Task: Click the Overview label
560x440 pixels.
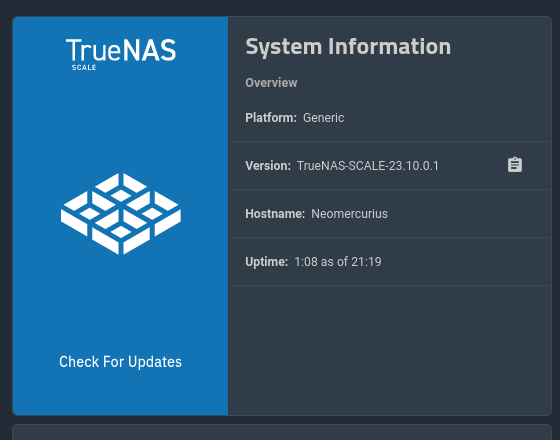Action: [x=271, y=83]
